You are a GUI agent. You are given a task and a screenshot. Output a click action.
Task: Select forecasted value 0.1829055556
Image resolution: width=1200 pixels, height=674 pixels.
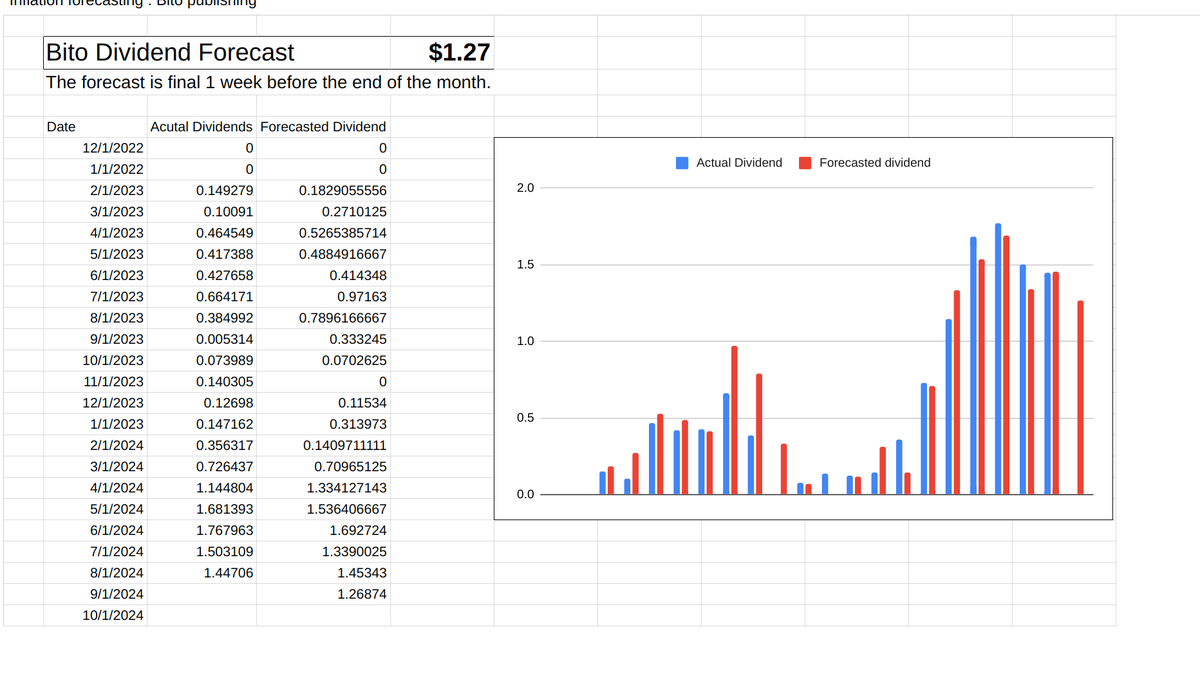pyautogui.click(x=323, y=190)
